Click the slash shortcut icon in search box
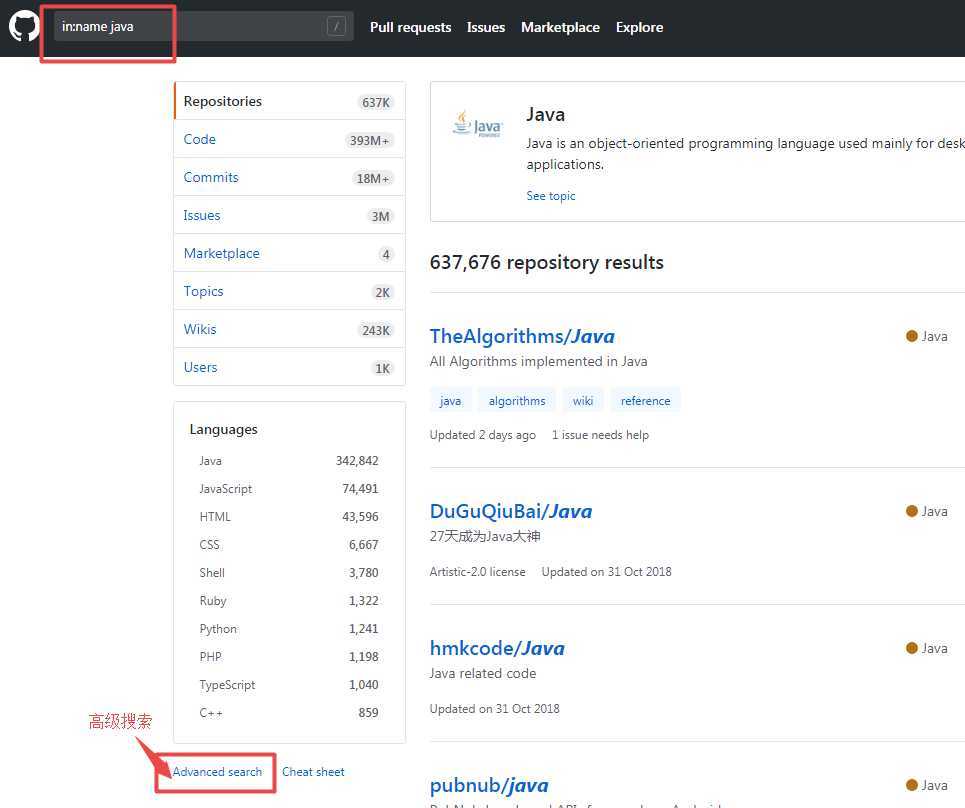The image size is (965, 808). (336, 26)
